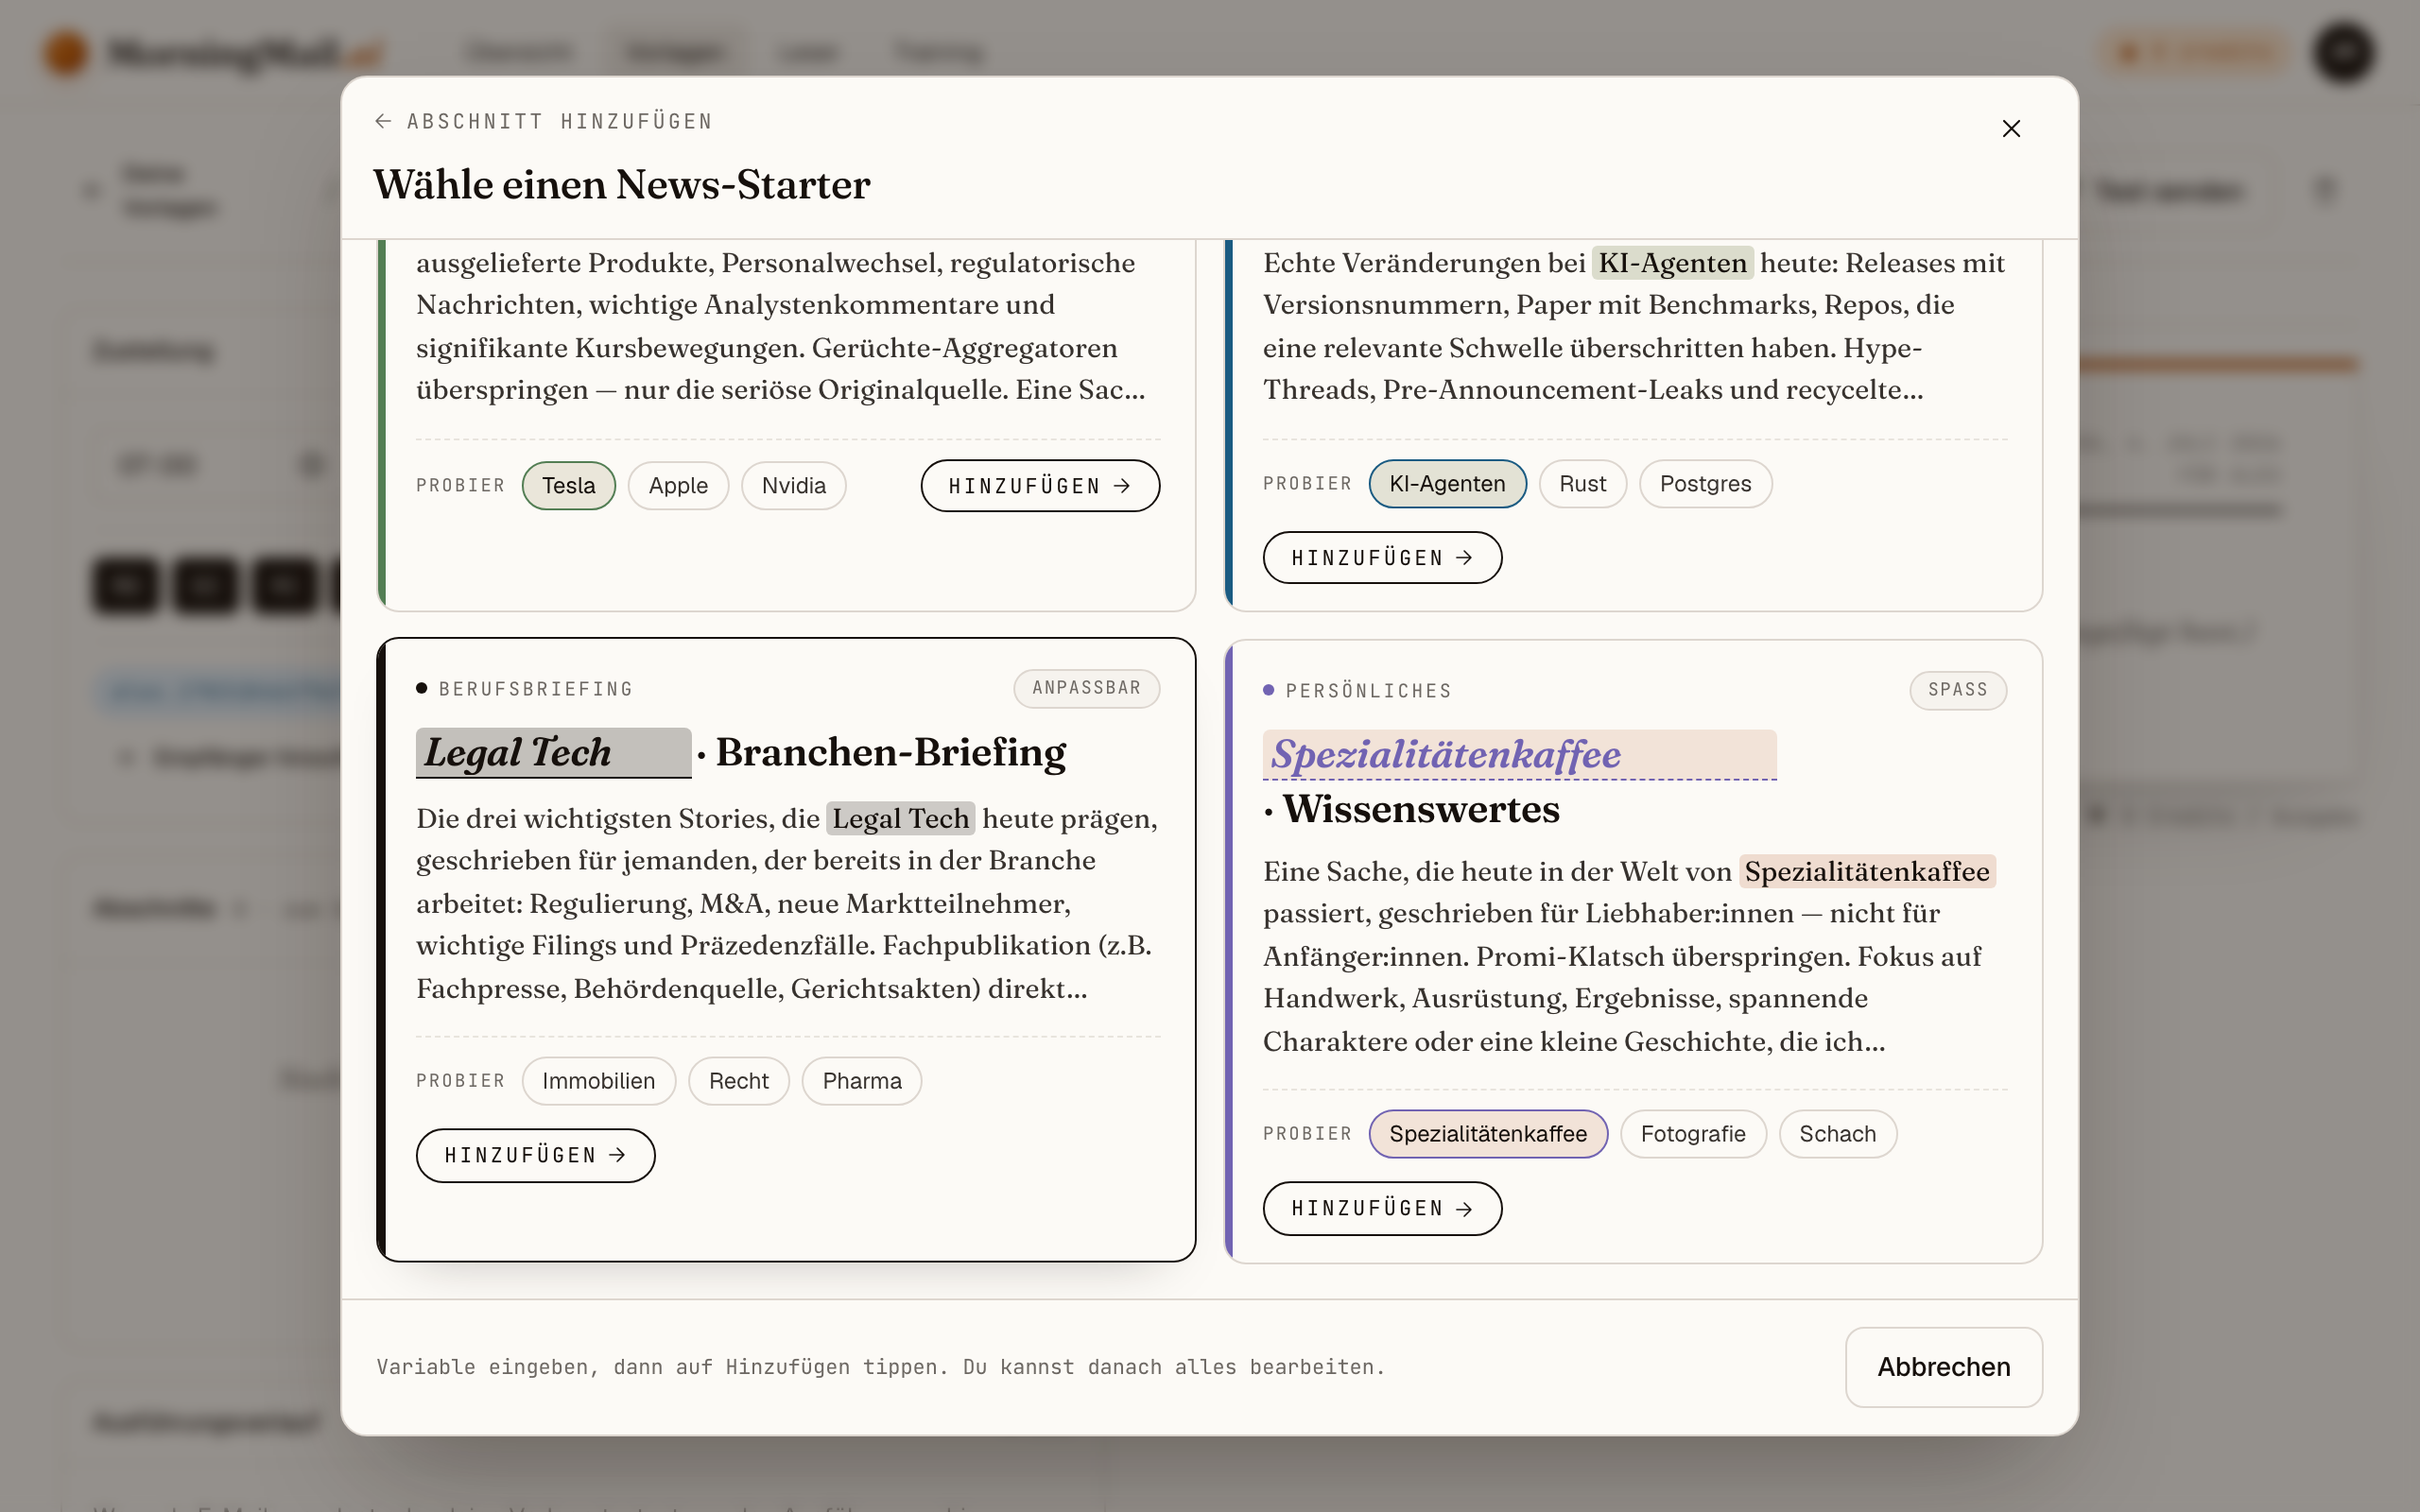Image resolution: width=2420 pixels, height=1512 pixels.
Task: Choose the Recht suggestion chip
Action: (x=738, y=1080)
